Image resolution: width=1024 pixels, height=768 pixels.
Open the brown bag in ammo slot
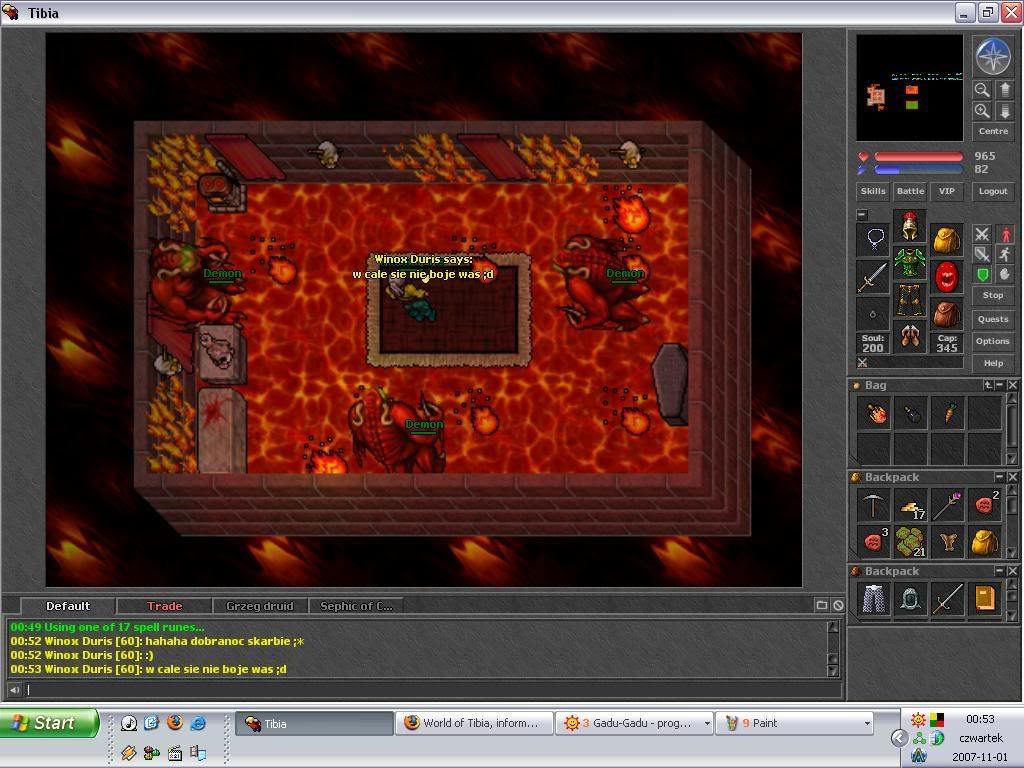tap(946, 315)
